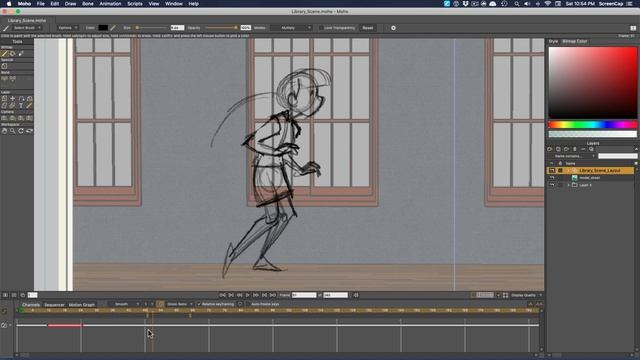The width and height of the screenshot is (640, 360).
Task: Click the volume icon in menu bar
Action: pyautogui.click(x=527, y=4)
